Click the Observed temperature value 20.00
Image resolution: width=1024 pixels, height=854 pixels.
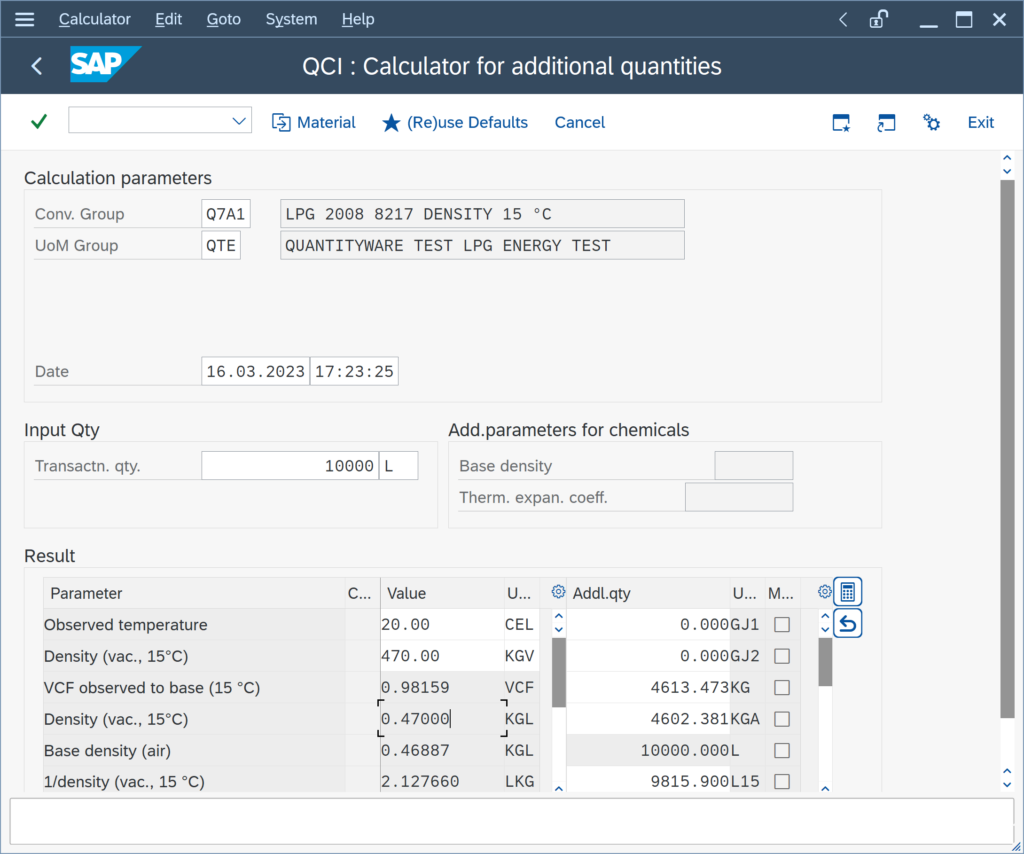pos(441,625)
